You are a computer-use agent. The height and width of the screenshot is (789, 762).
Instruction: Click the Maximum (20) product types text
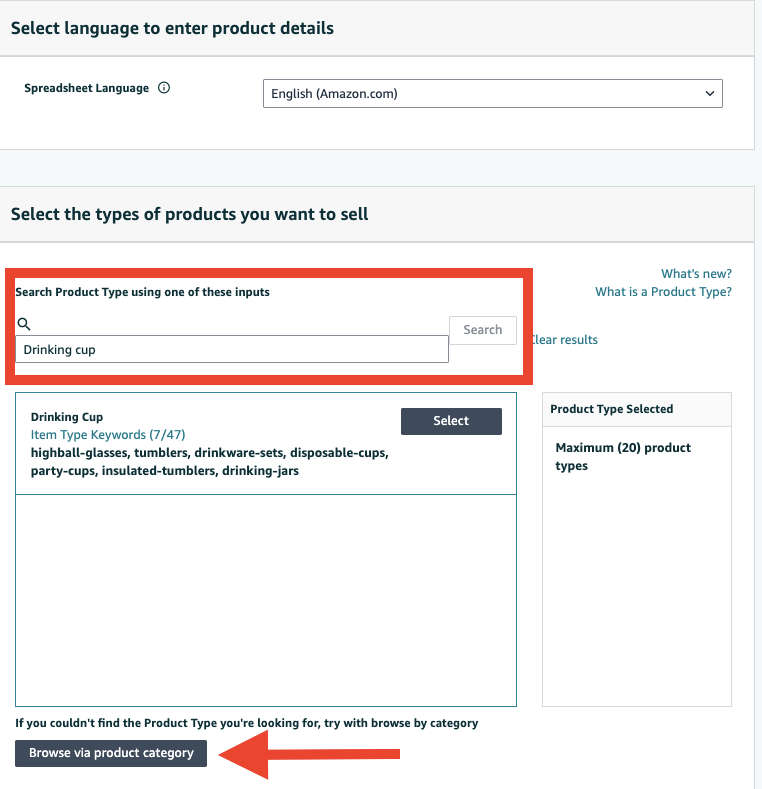point(623,457)
